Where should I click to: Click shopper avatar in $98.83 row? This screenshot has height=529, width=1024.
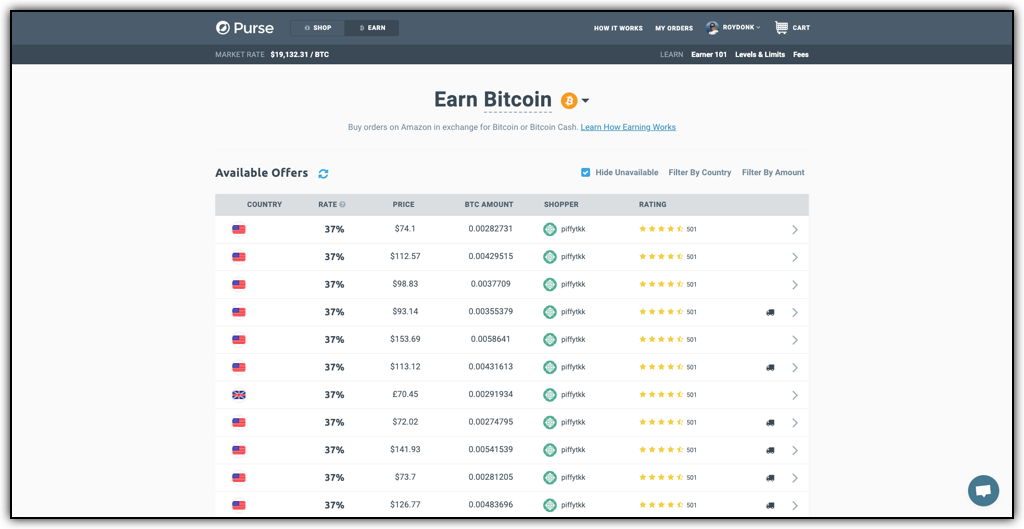coord(550,284)
